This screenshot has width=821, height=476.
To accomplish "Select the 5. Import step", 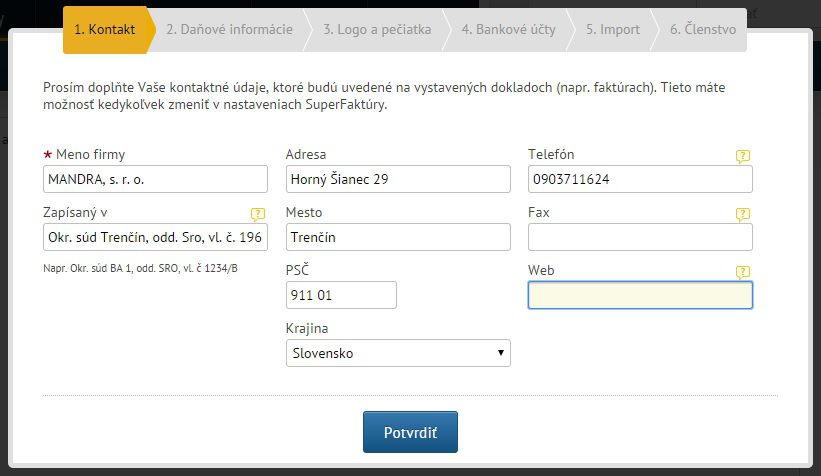I will 613,29.
